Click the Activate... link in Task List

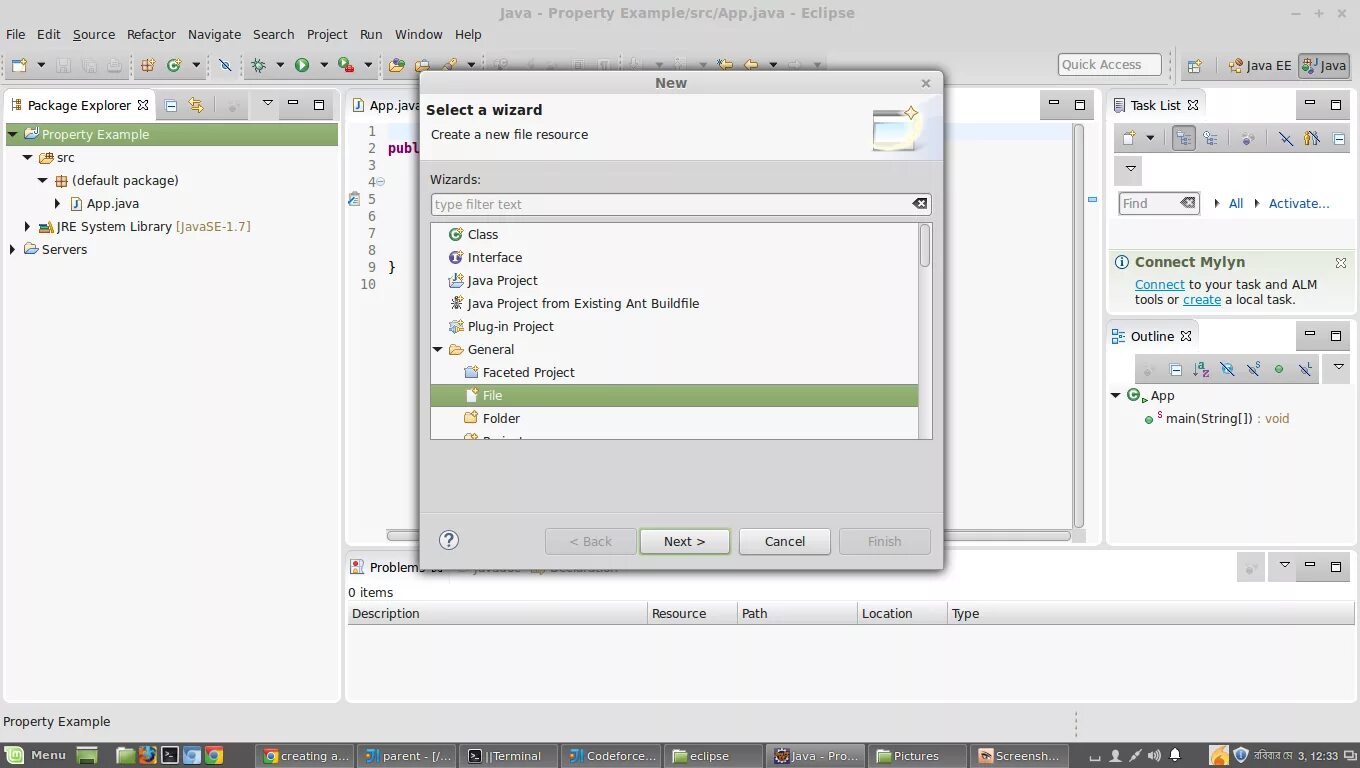pyautogui.click(x=1299, y=203)
